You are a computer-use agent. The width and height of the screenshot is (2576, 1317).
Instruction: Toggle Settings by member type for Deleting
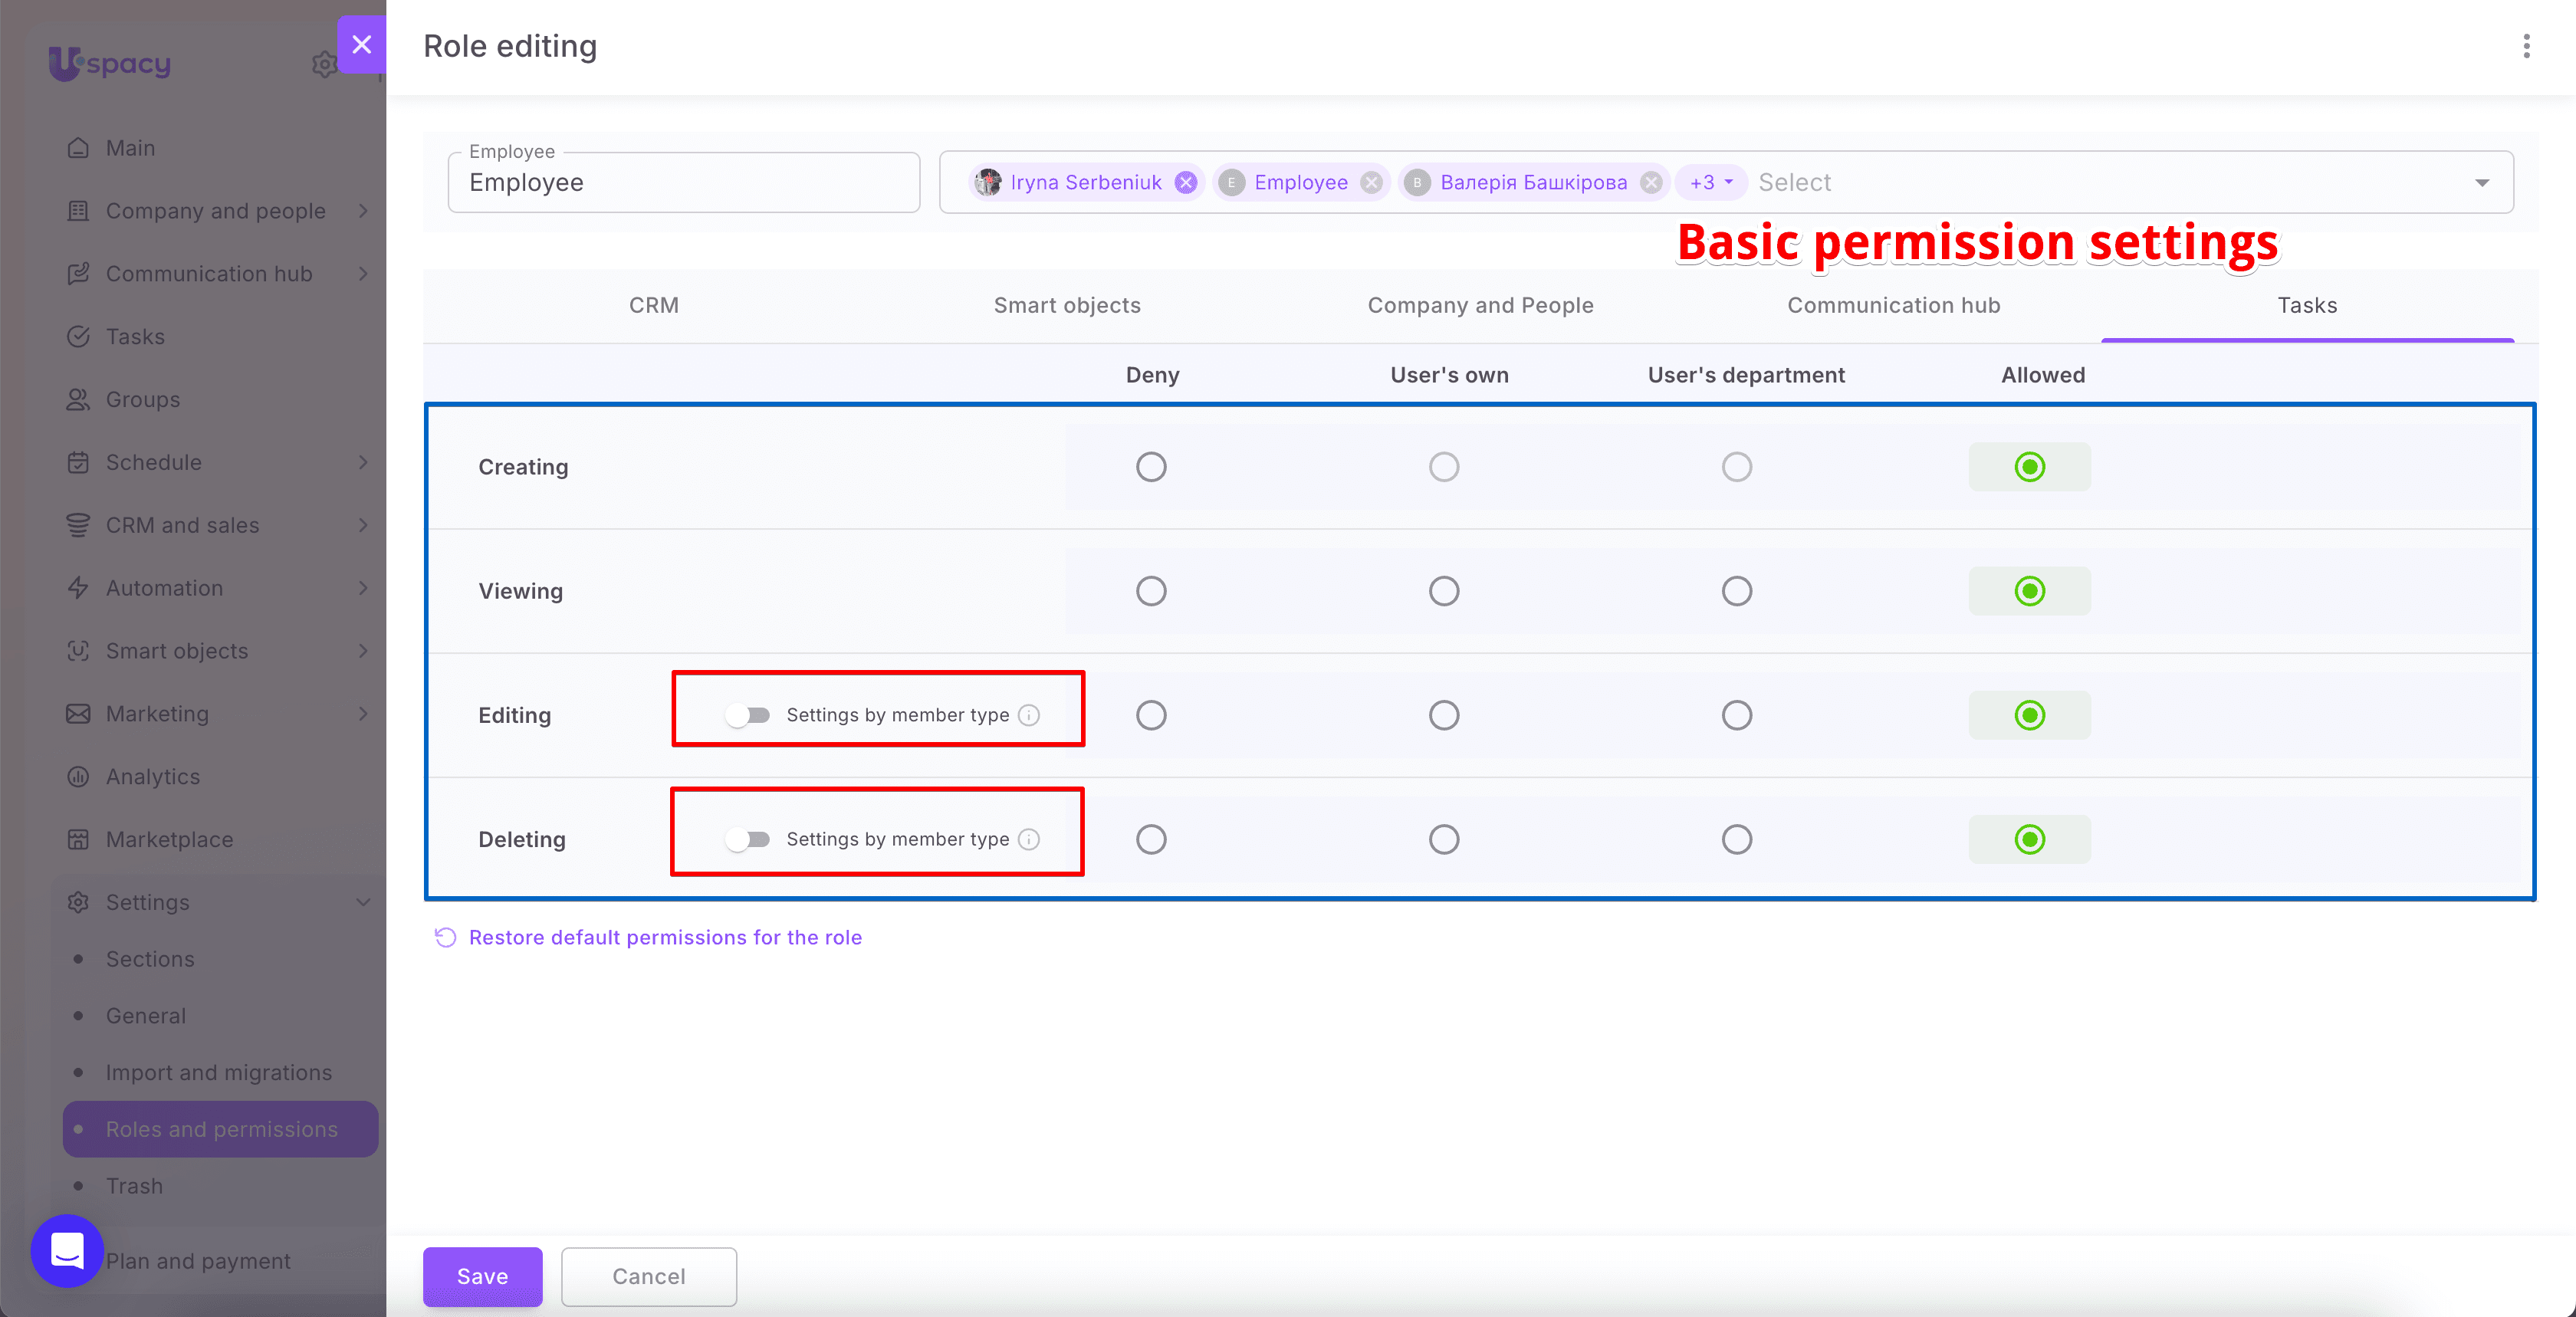click(x=748, y=839)
